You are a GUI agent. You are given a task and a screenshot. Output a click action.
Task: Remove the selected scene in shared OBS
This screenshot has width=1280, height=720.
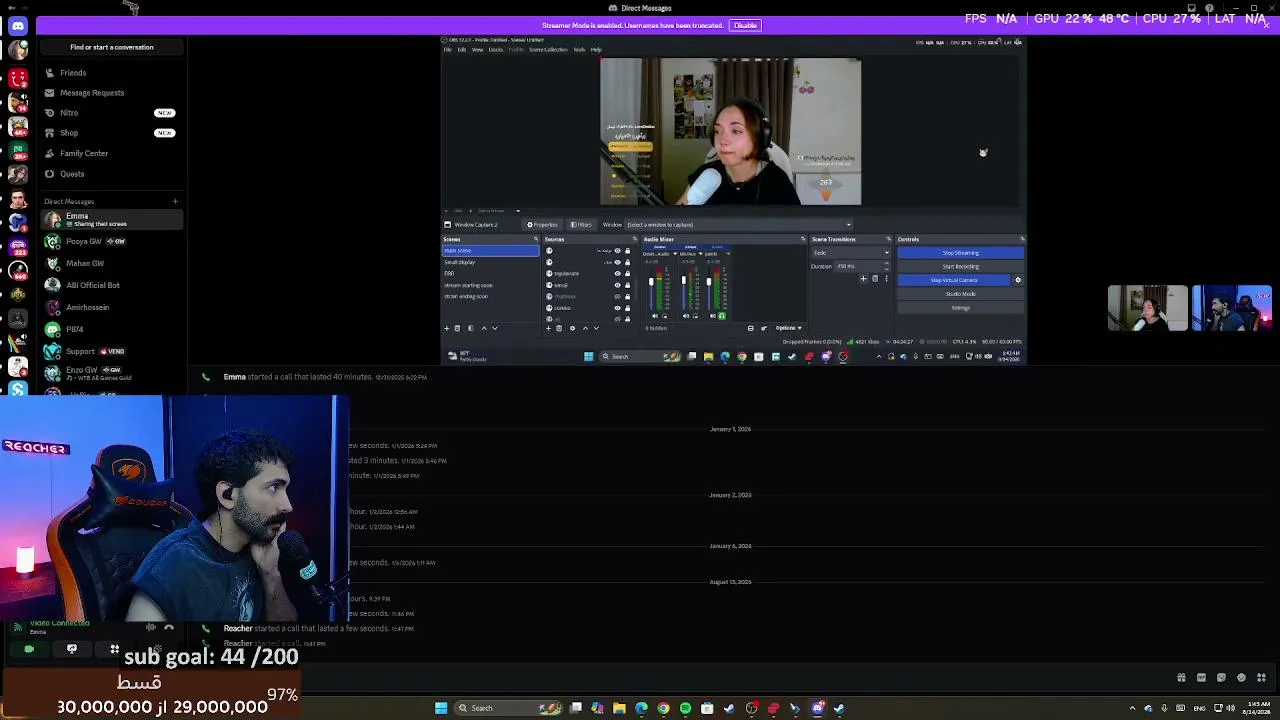tap(457, 328)
